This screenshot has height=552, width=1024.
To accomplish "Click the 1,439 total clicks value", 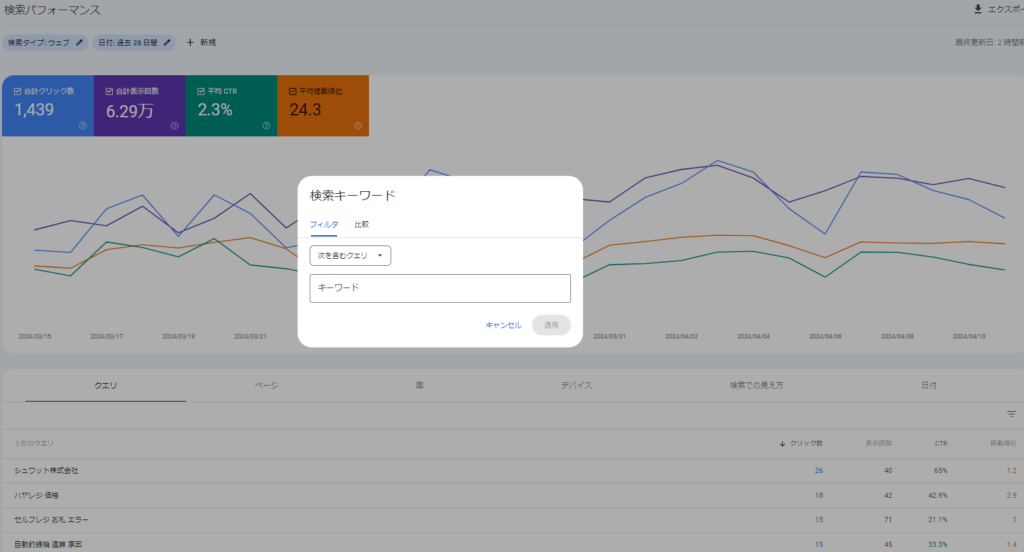I will coord(35,110).
